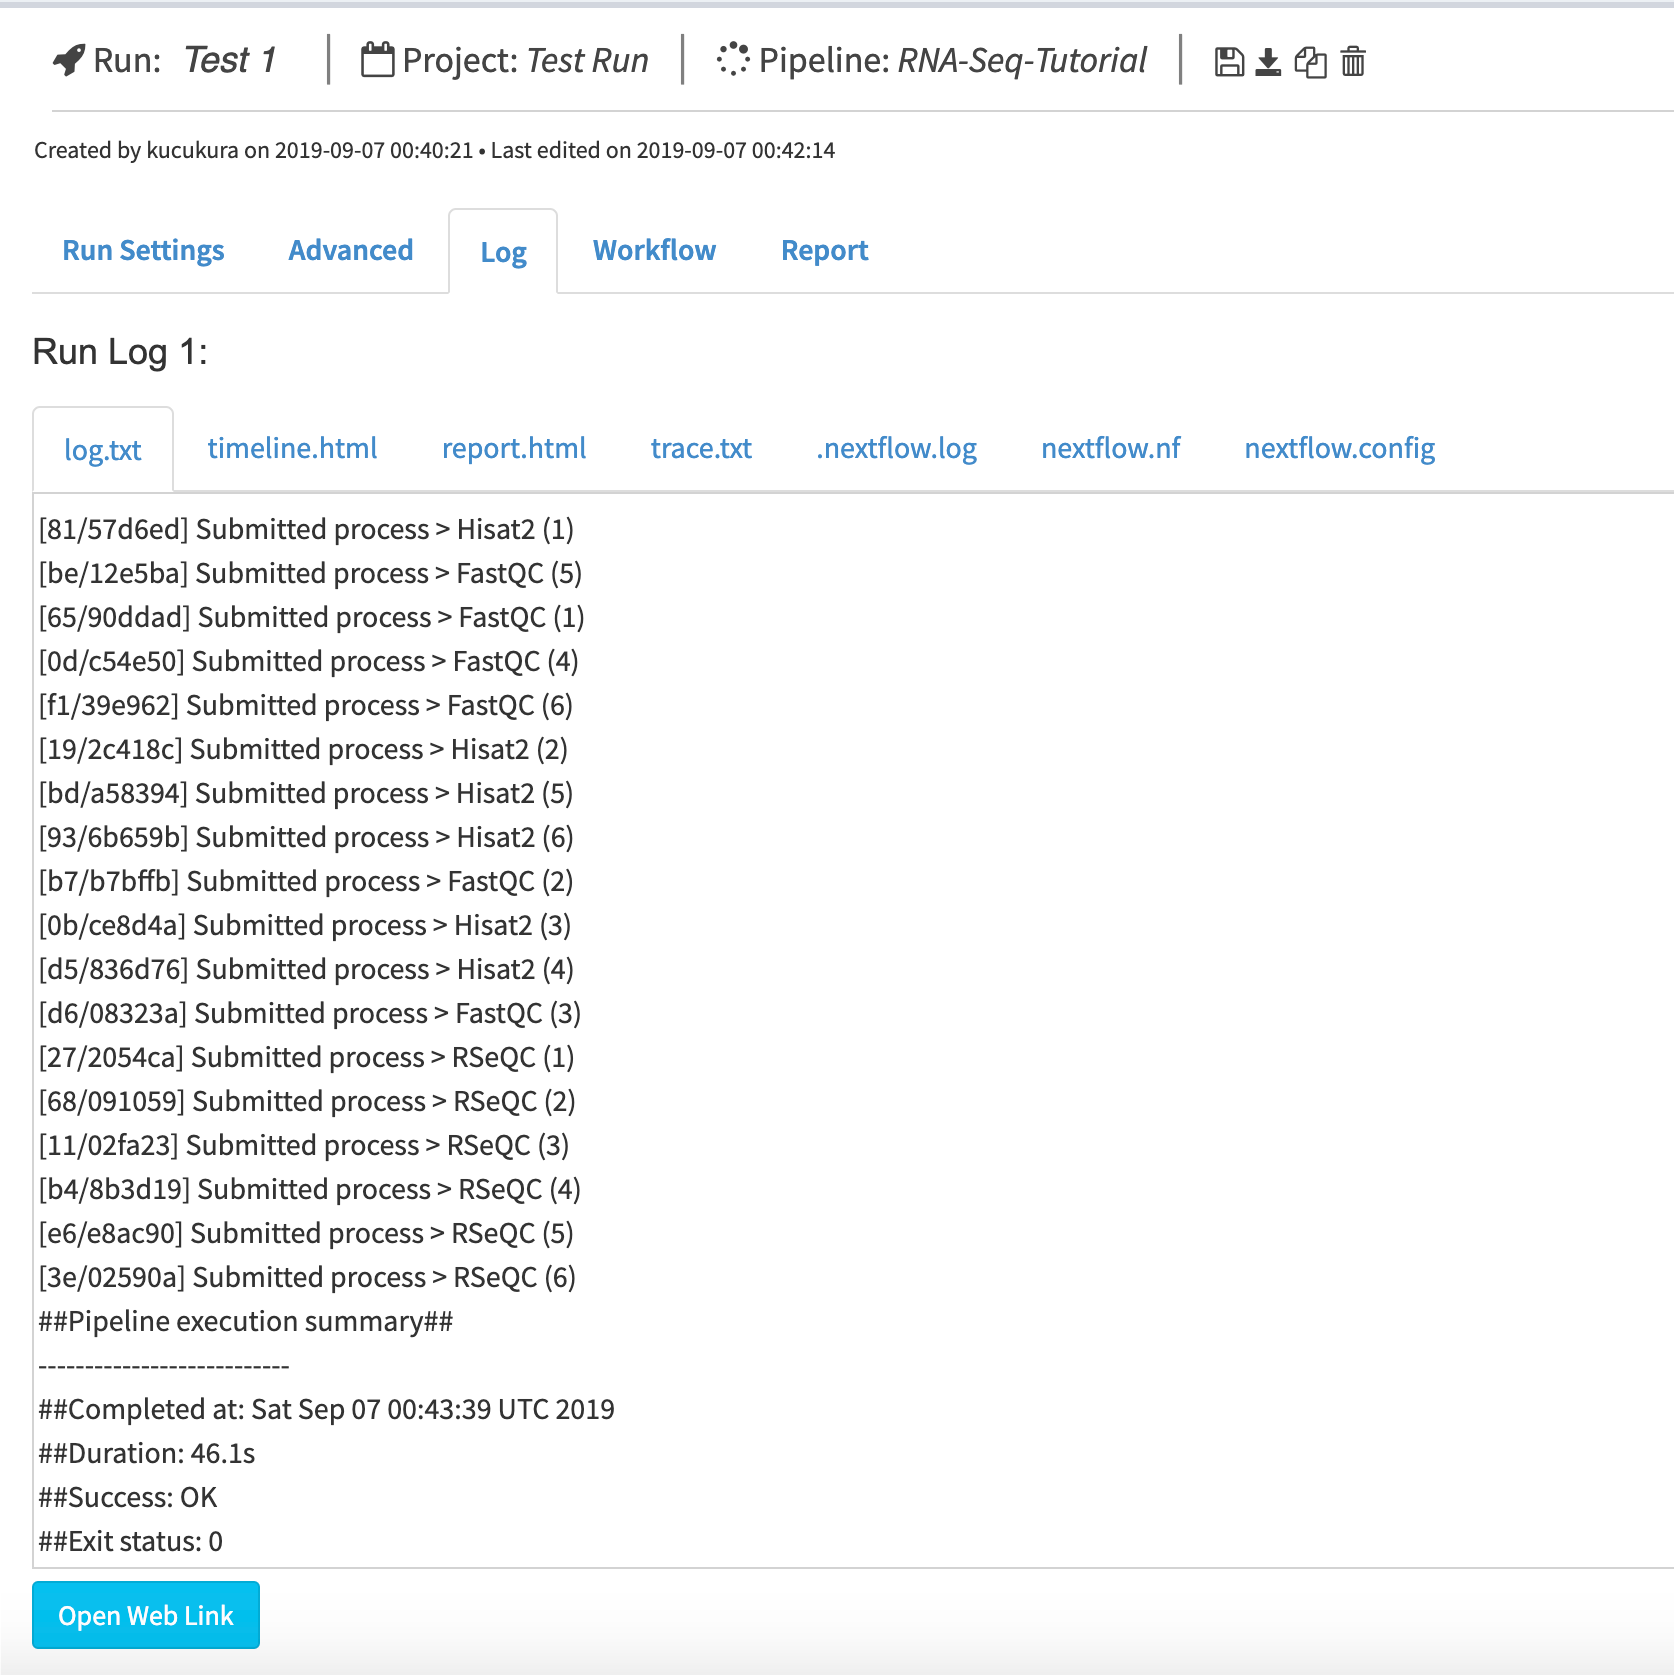Click the 'Run Log 1:' heading
The width and height of the screenshot is (1674, 1675).
pos(120,352)
